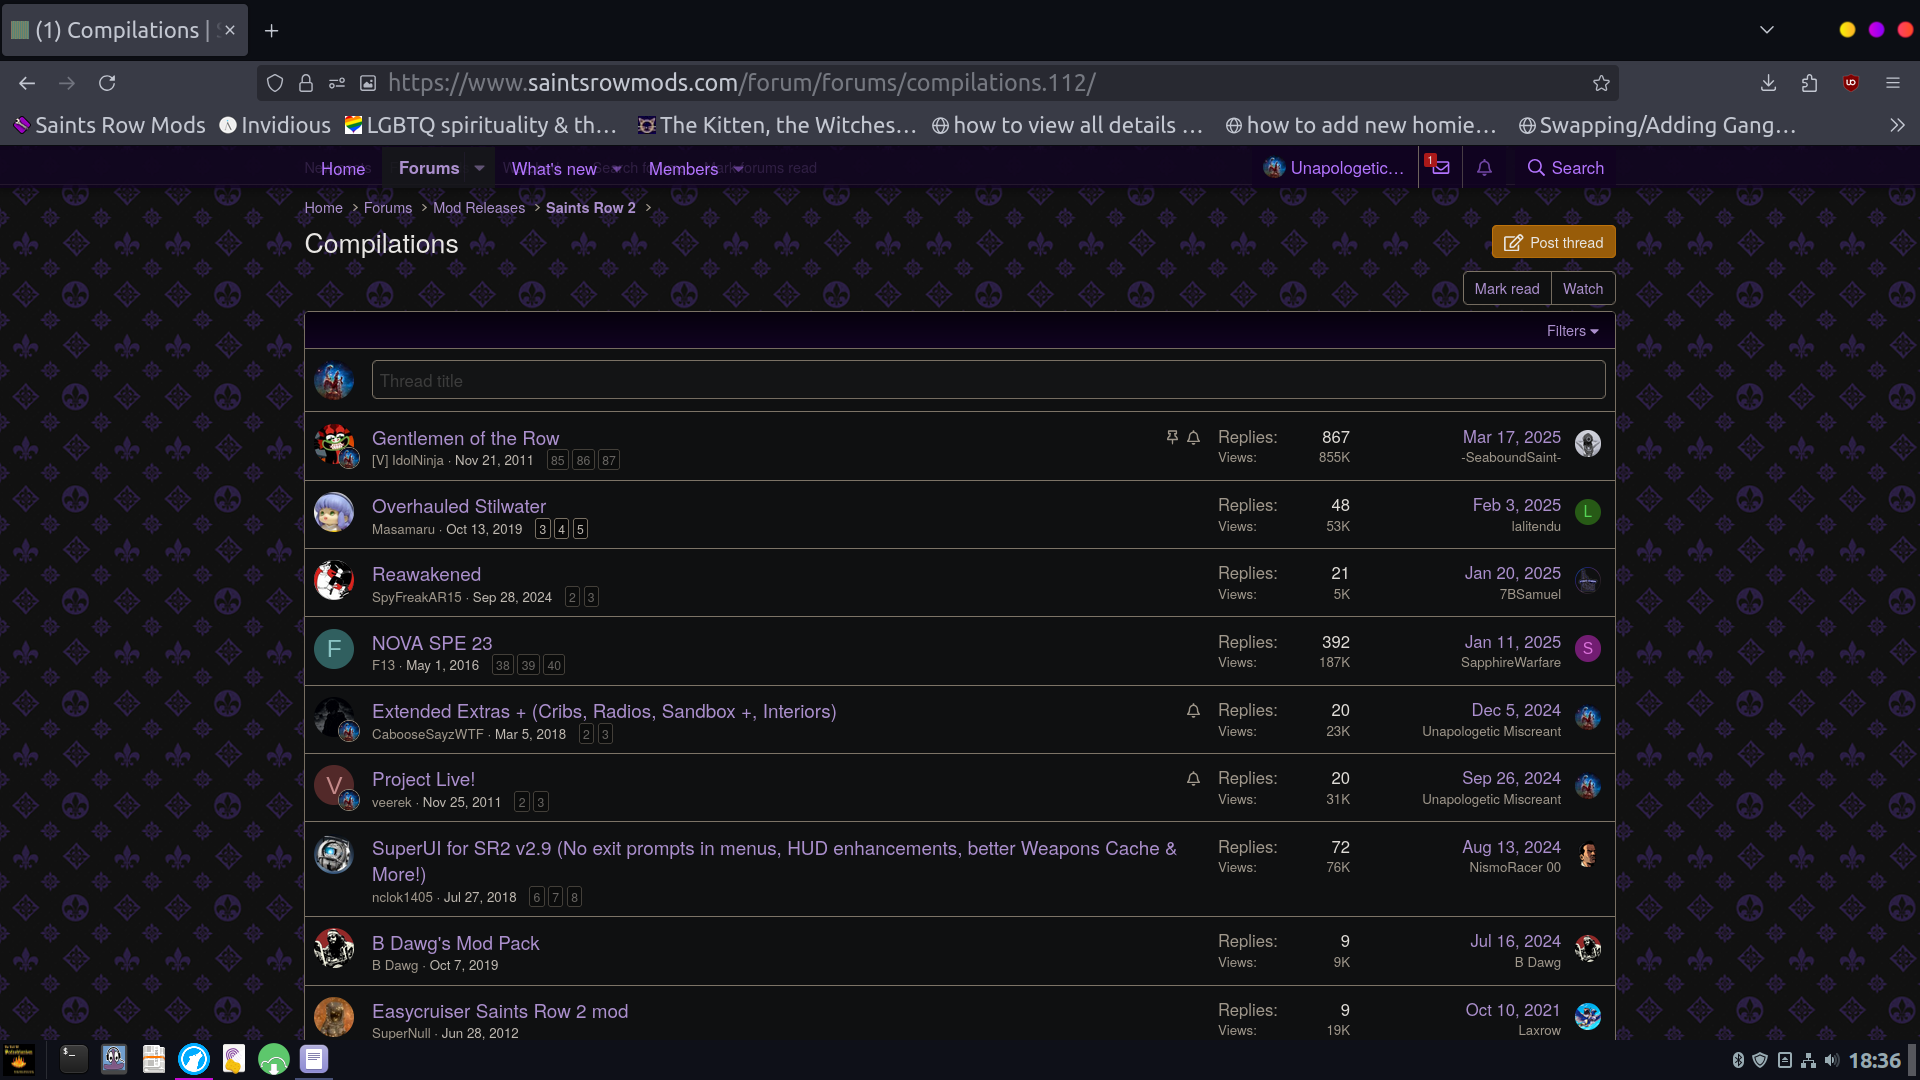Go back using the browser back arrow
This screenshot has height=1080, width=1920.
pyautogui.click(x=27, y=83)
